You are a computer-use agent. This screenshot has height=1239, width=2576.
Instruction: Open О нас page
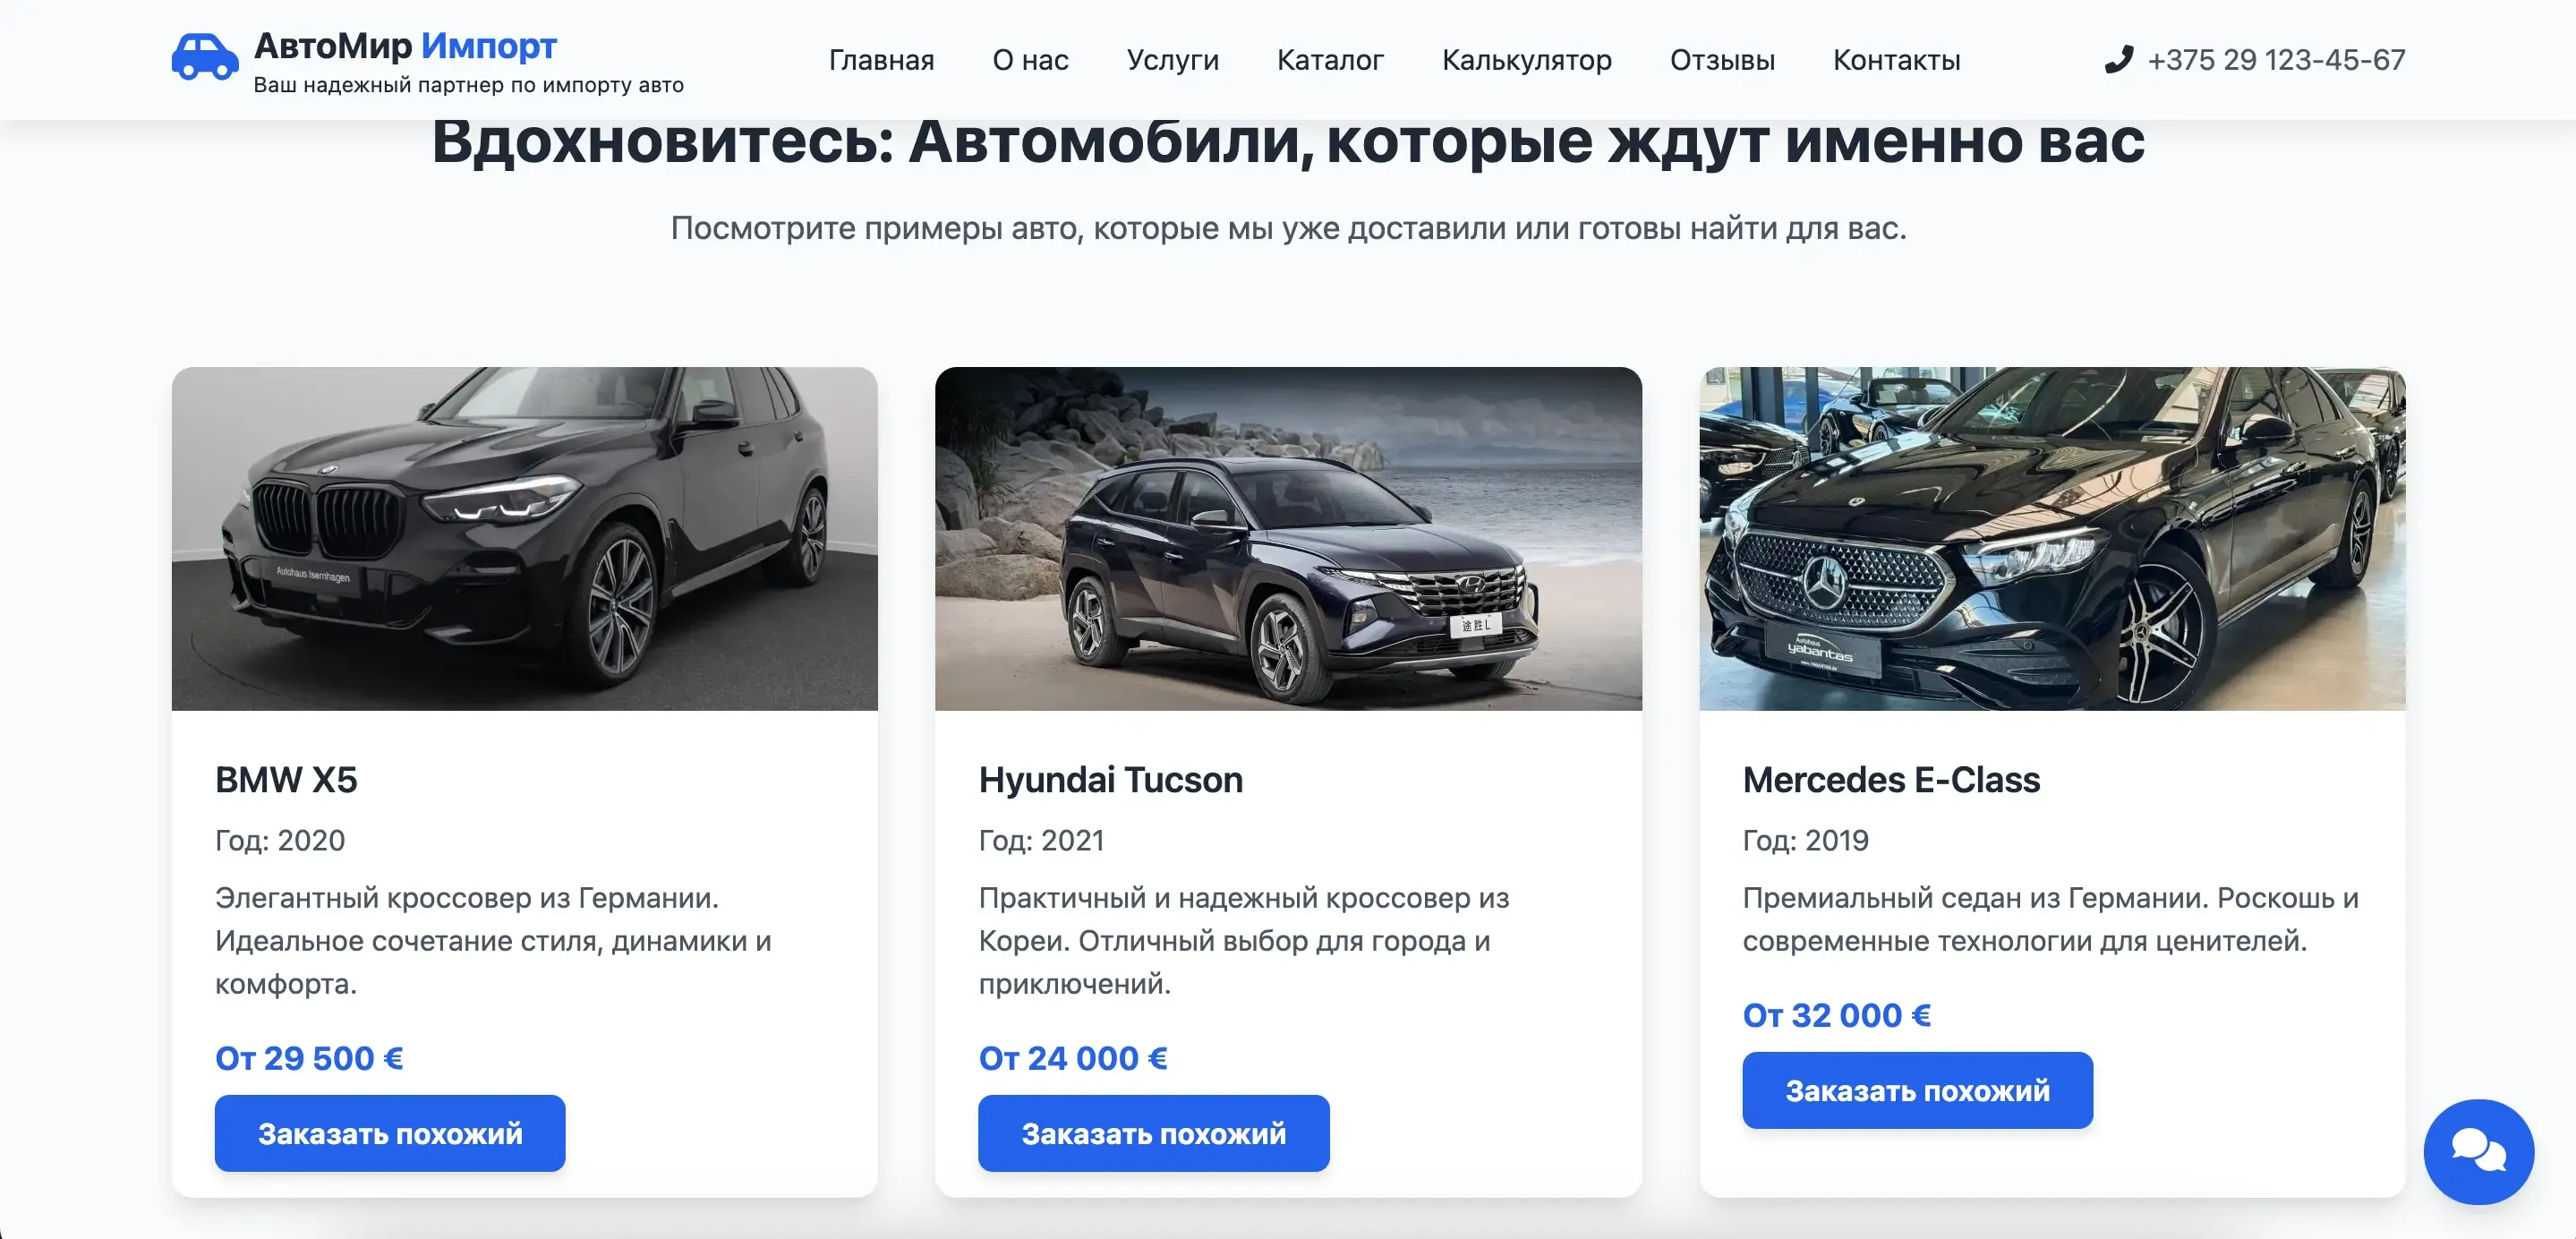1030,60
